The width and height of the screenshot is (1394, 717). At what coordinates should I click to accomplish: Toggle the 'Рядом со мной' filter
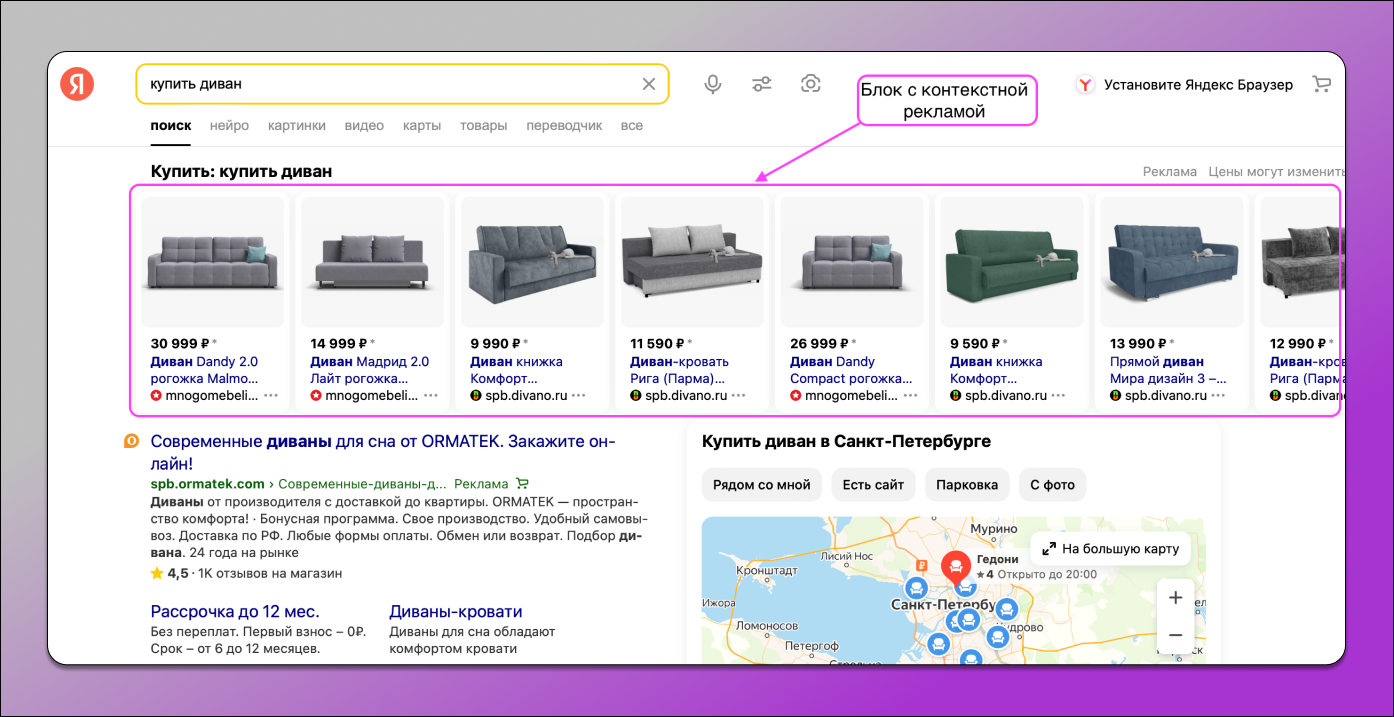(x=761, y=485)
